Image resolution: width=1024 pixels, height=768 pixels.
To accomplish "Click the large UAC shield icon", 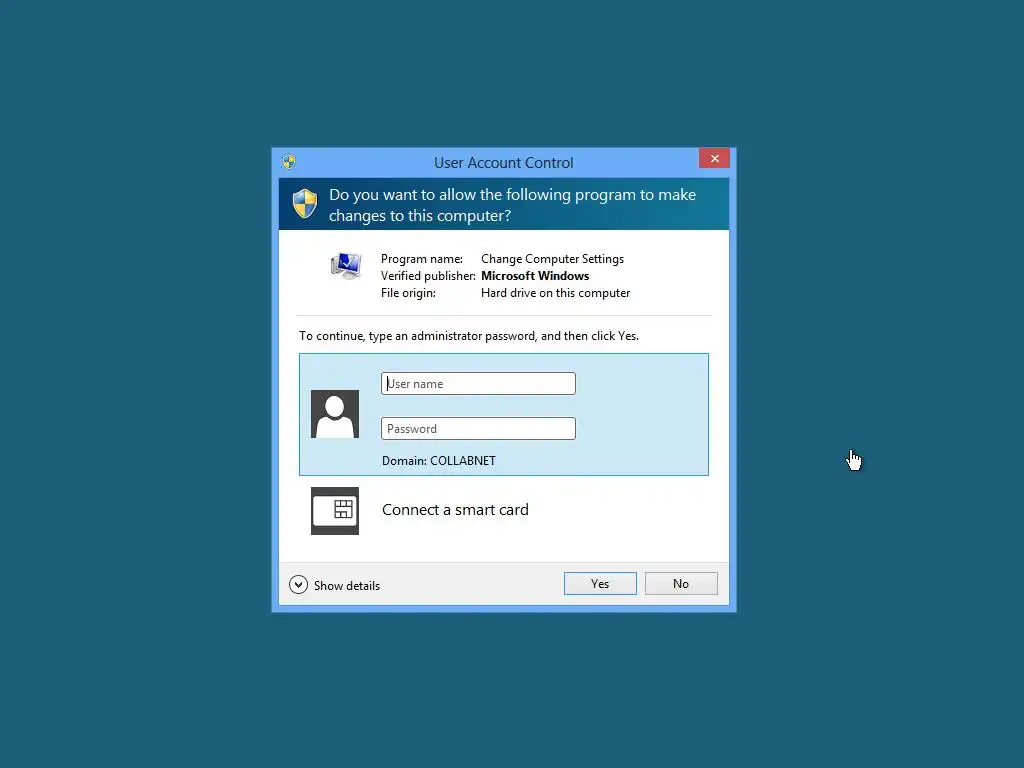I will coord(305,204).
